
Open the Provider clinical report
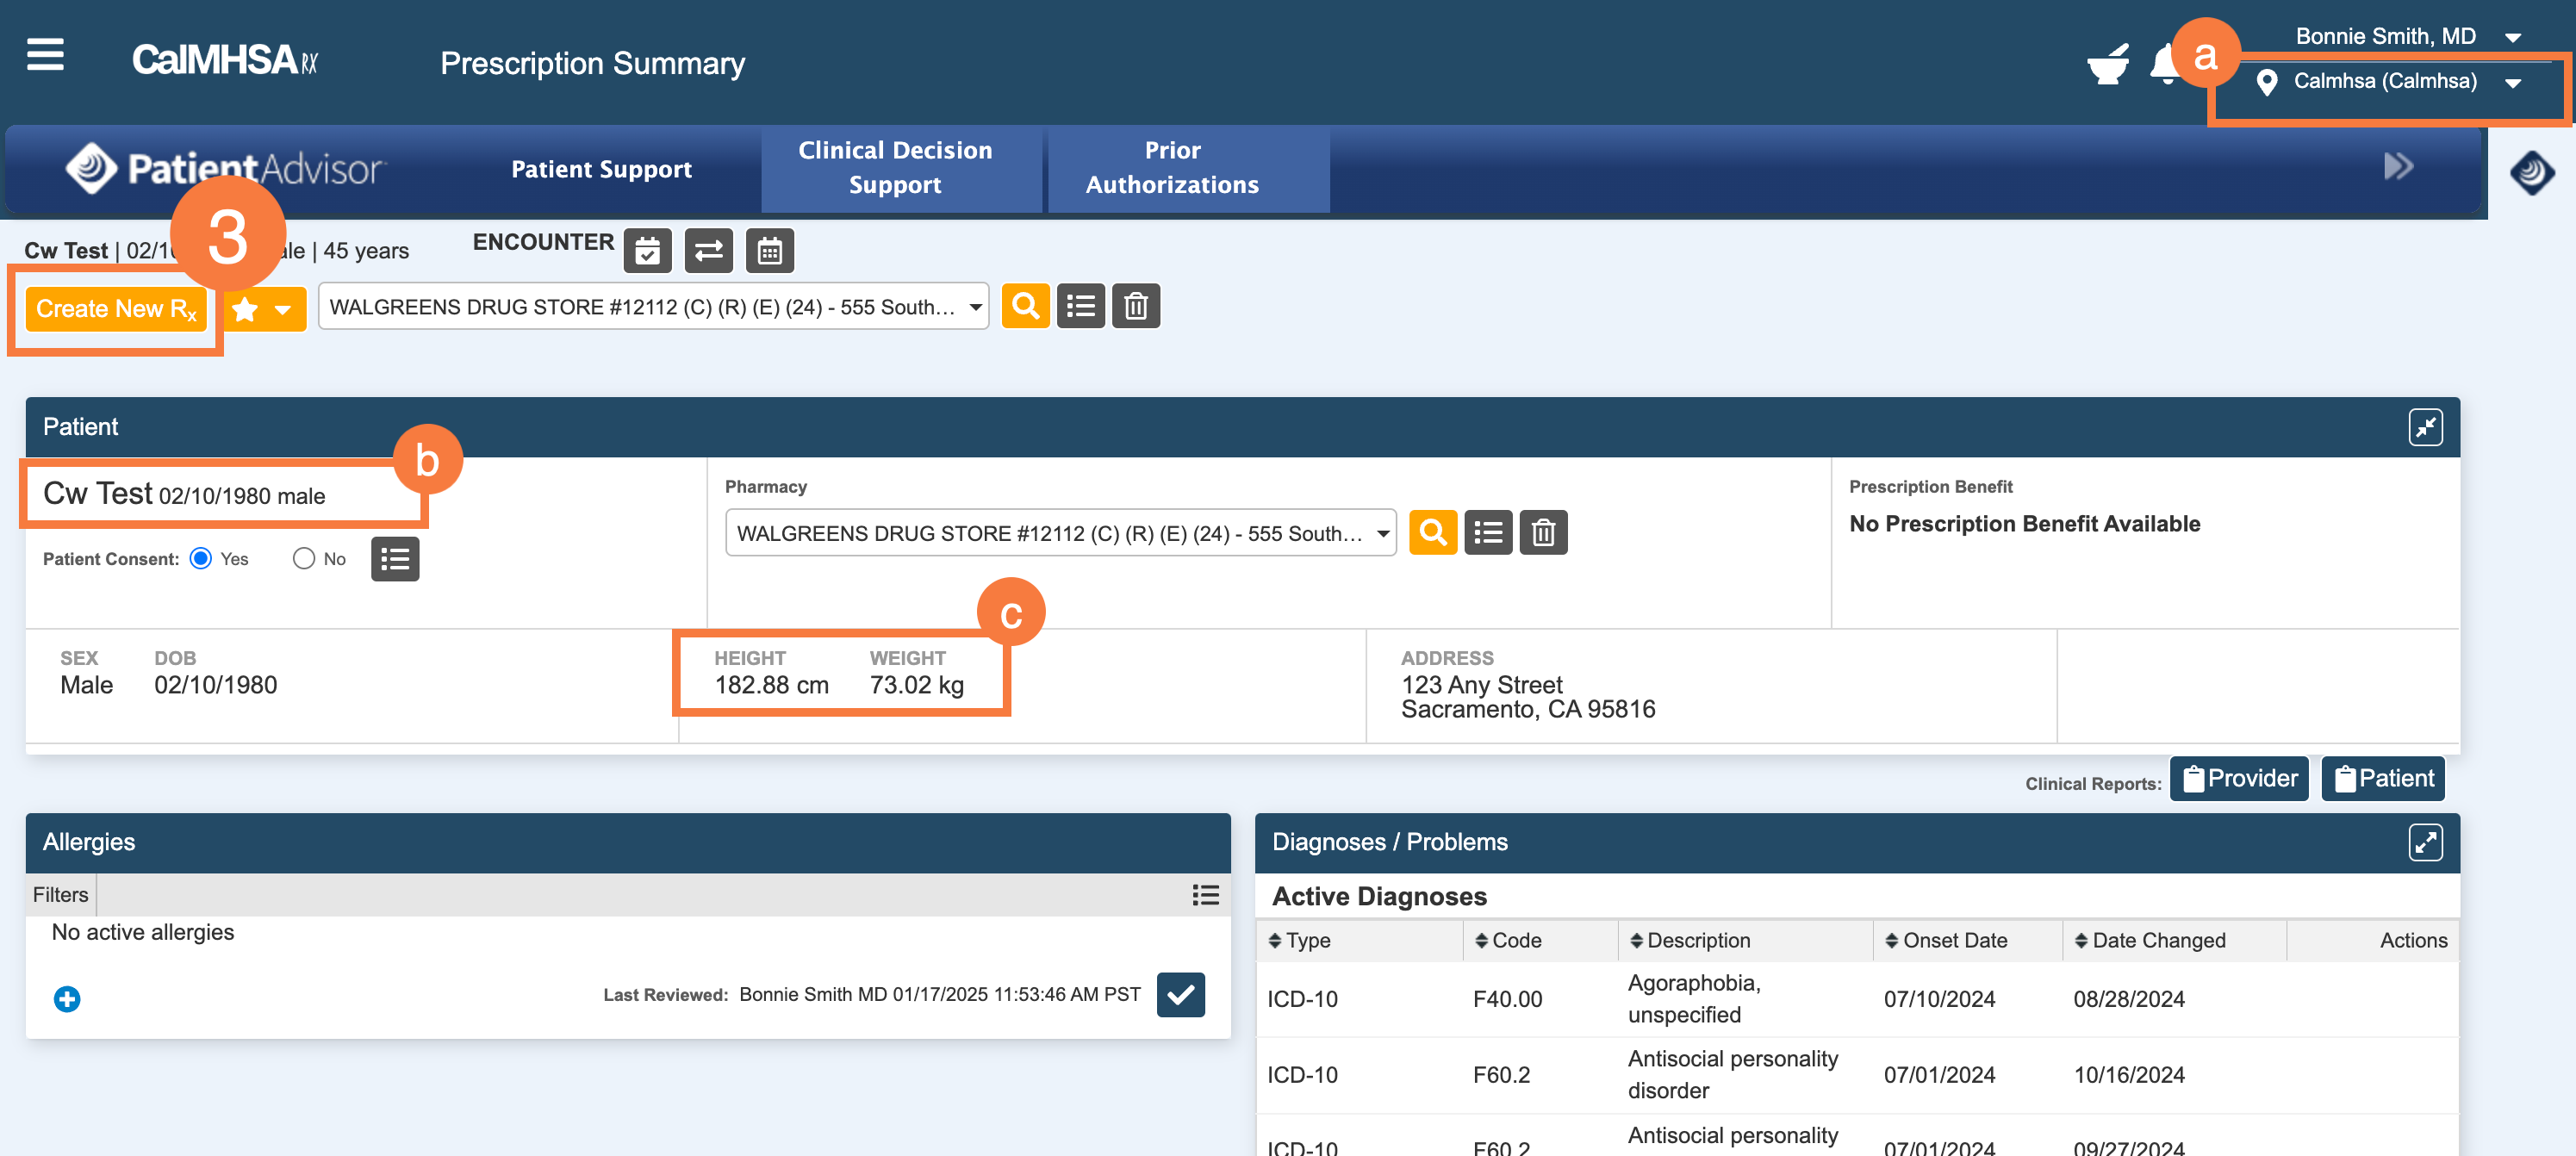coord(2238,779)
